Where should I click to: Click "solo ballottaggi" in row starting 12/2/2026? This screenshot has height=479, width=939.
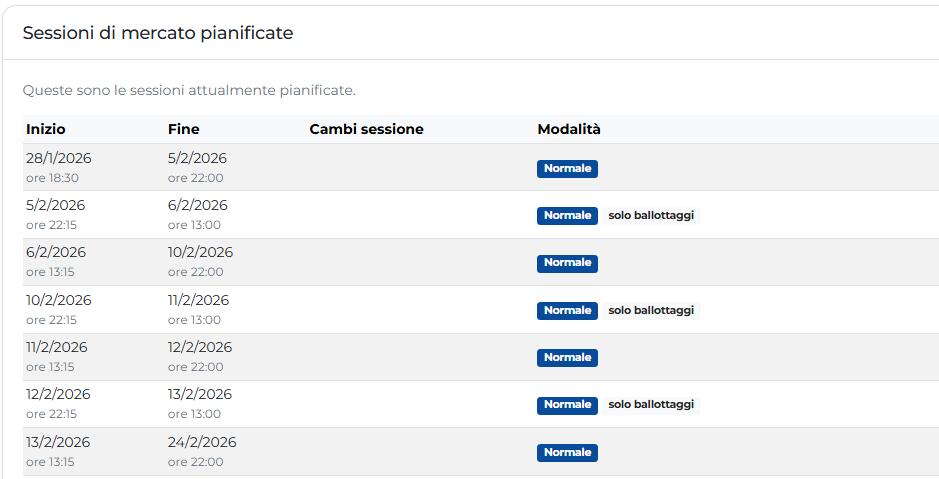tap(650, 404)
